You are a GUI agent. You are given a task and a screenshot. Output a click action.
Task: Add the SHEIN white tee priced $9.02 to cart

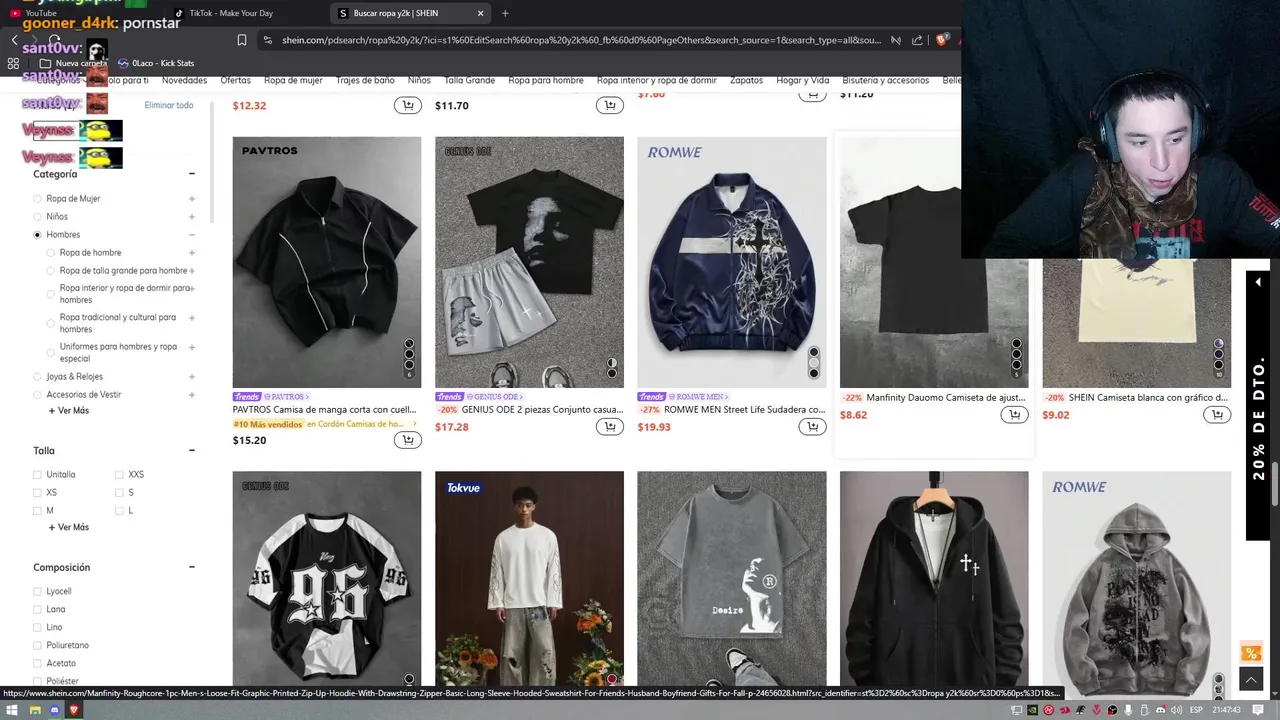point(1217,415)
